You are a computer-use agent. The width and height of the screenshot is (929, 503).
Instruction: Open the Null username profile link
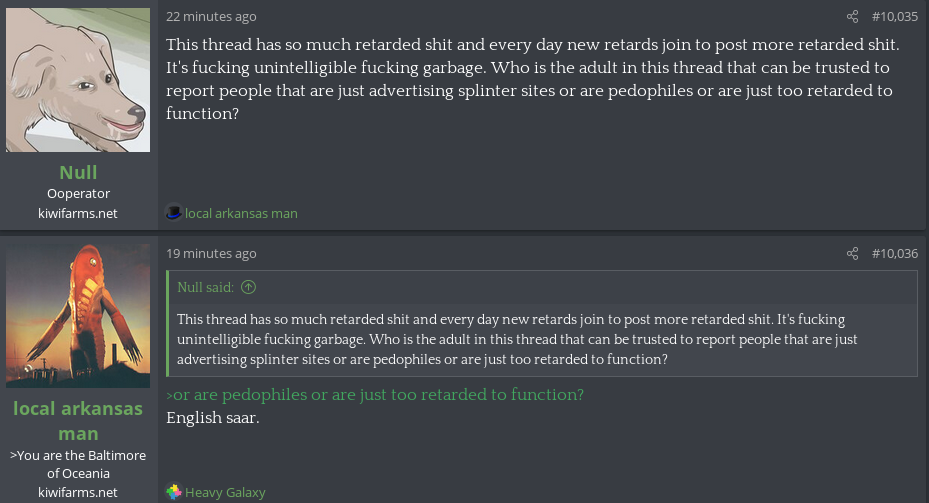78,172
